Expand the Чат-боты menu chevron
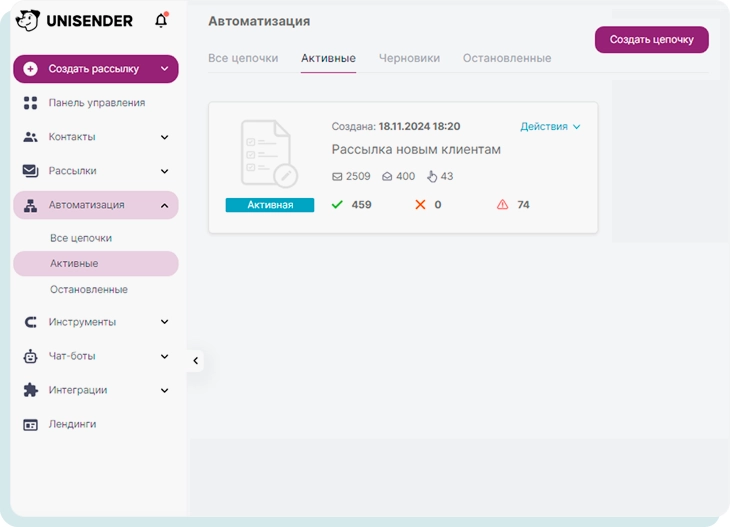This screenshot has width=730, height=527. (x=164, y=357)
